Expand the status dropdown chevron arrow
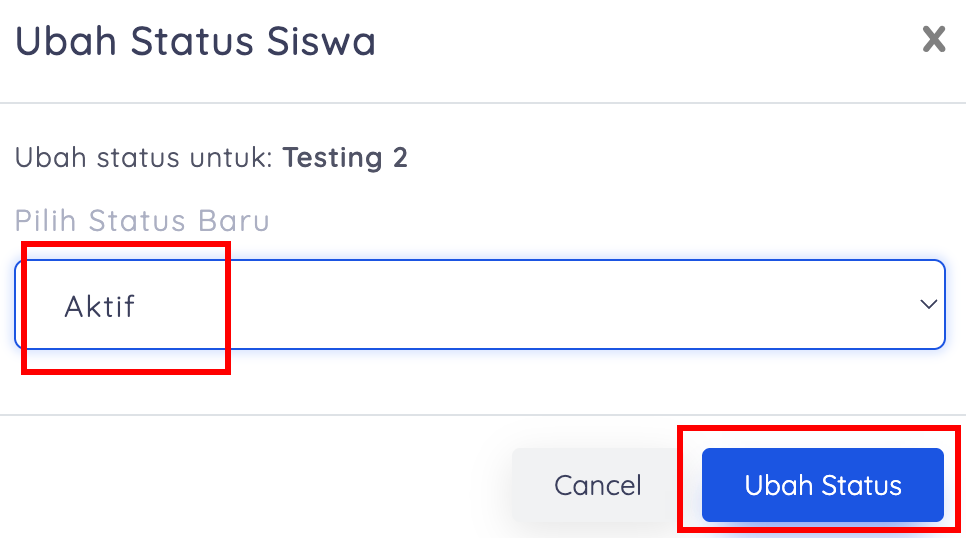Screen dimensions: 966x538 point(928,305)
